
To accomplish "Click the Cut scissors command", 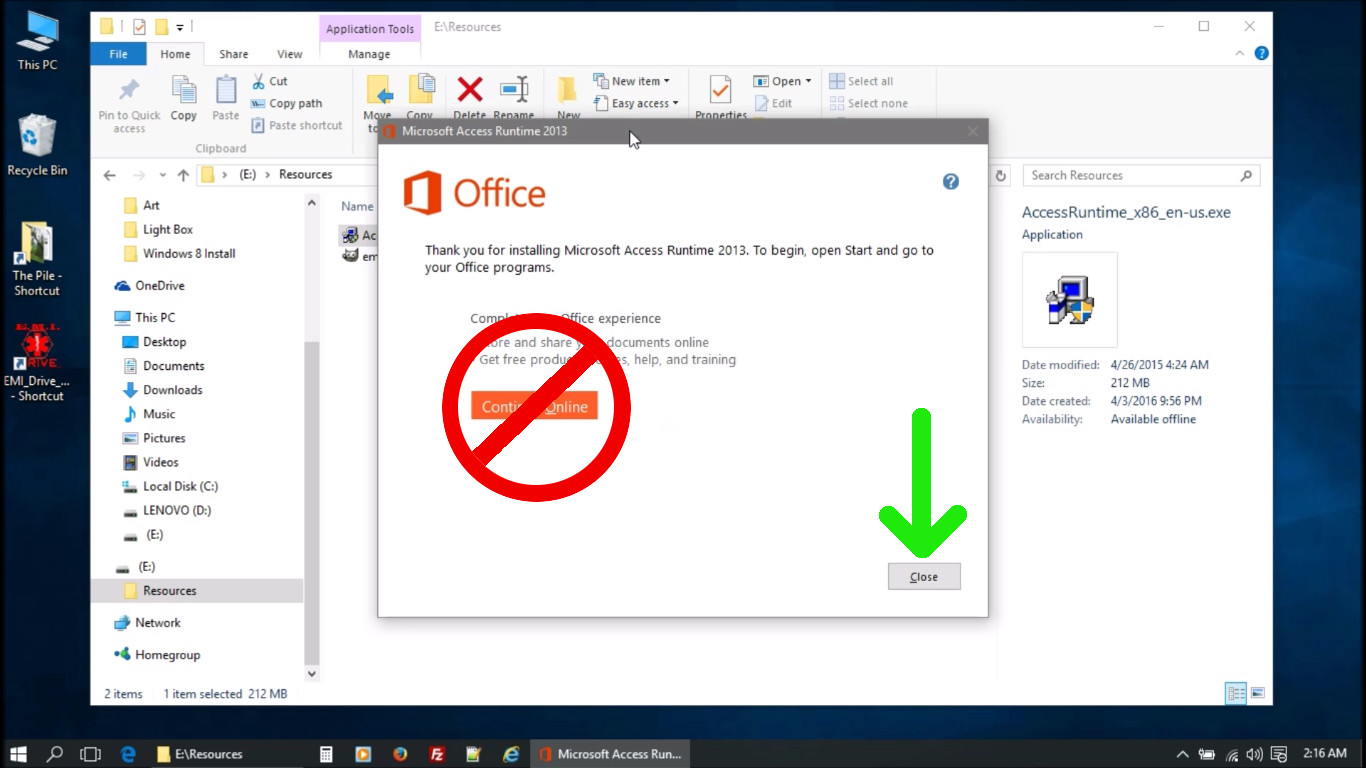I will click(x=269, y=81).
